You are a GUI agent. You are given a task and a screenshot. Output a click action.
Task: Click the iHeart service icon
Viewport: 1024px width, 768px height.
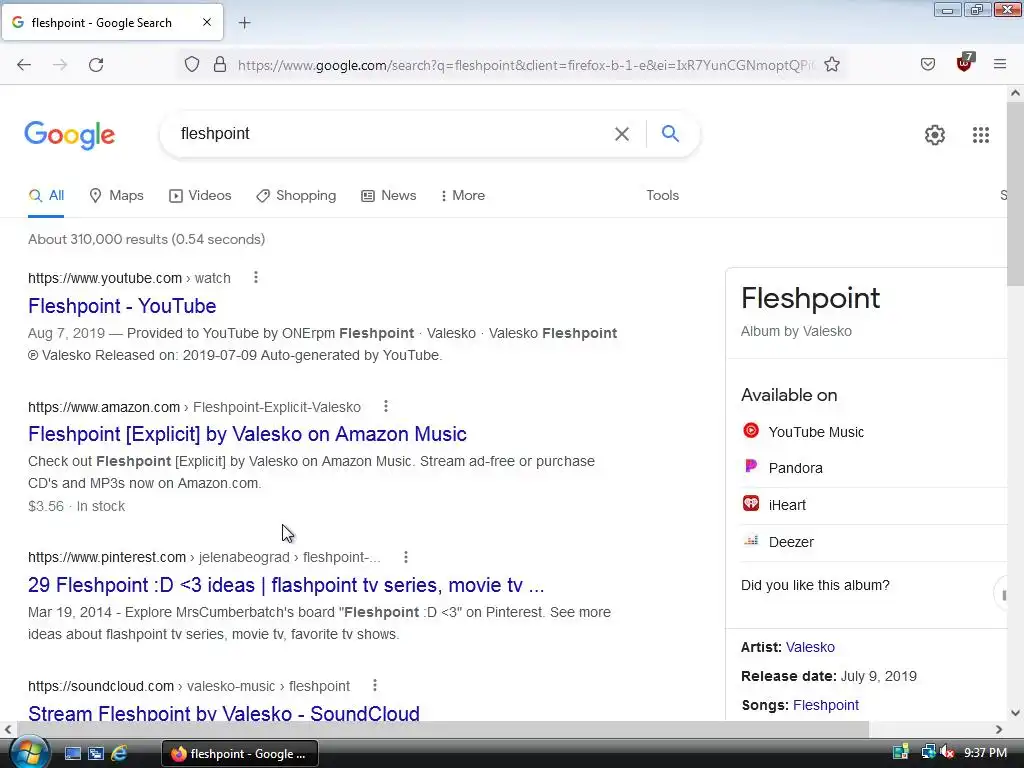pos(751,504)
